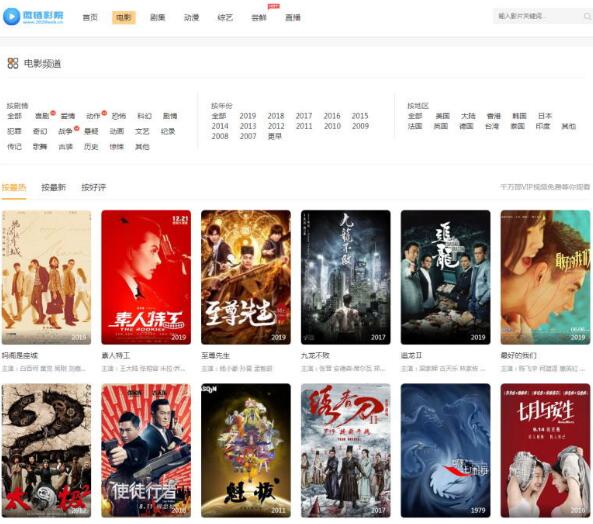
Task: Filter movies by year 2016
Action: click(332, 116)
